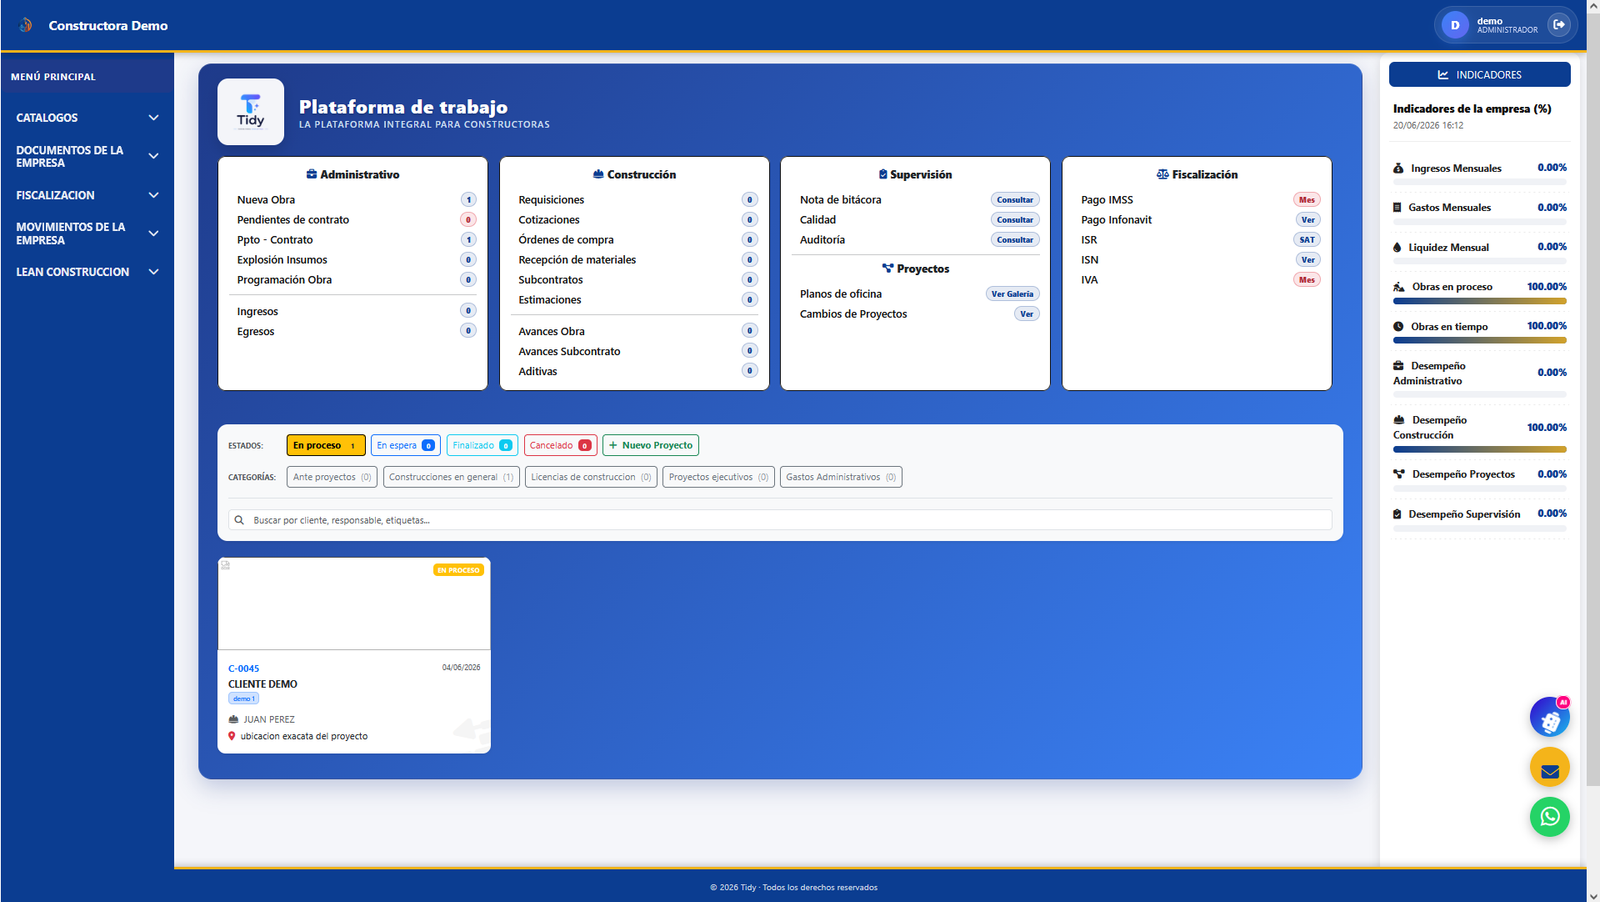Expand the CATALOGOS menu chevron
This screenshot has height=902, width=1600.
[x=153, y=118]
